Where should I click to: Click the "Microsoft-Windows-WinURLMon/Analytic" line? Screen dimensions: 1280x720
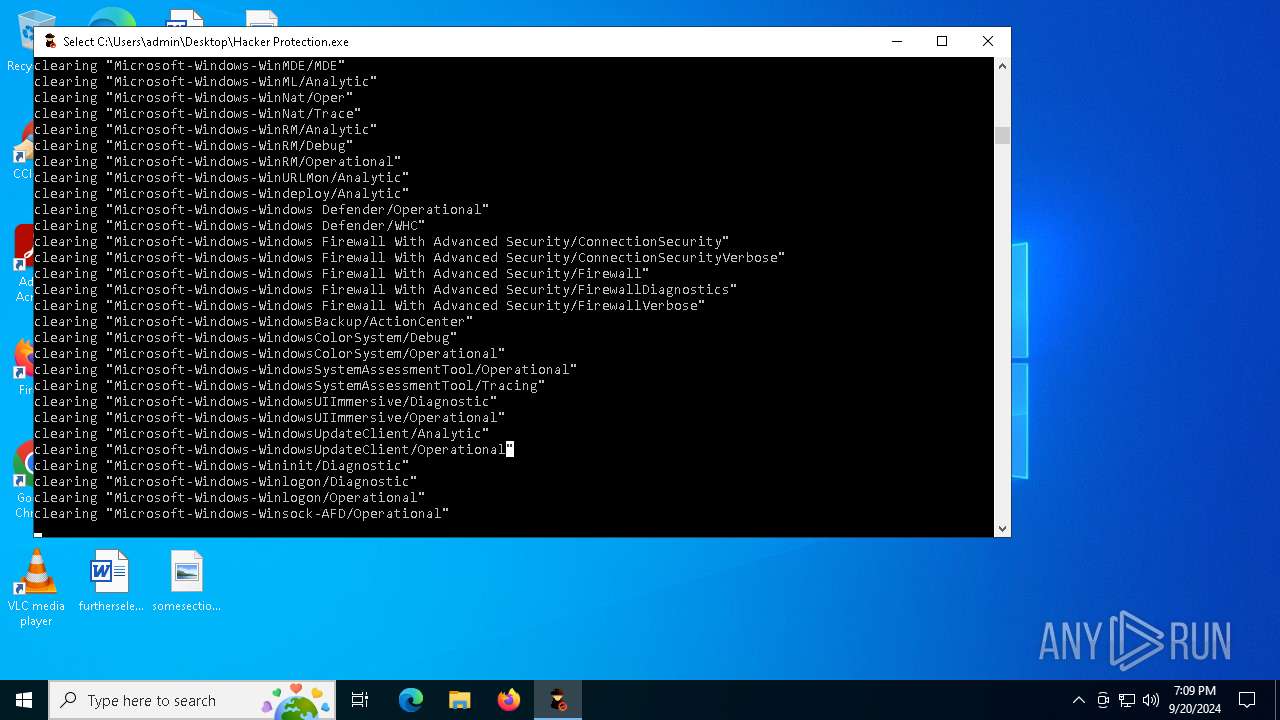pos(222,178)
